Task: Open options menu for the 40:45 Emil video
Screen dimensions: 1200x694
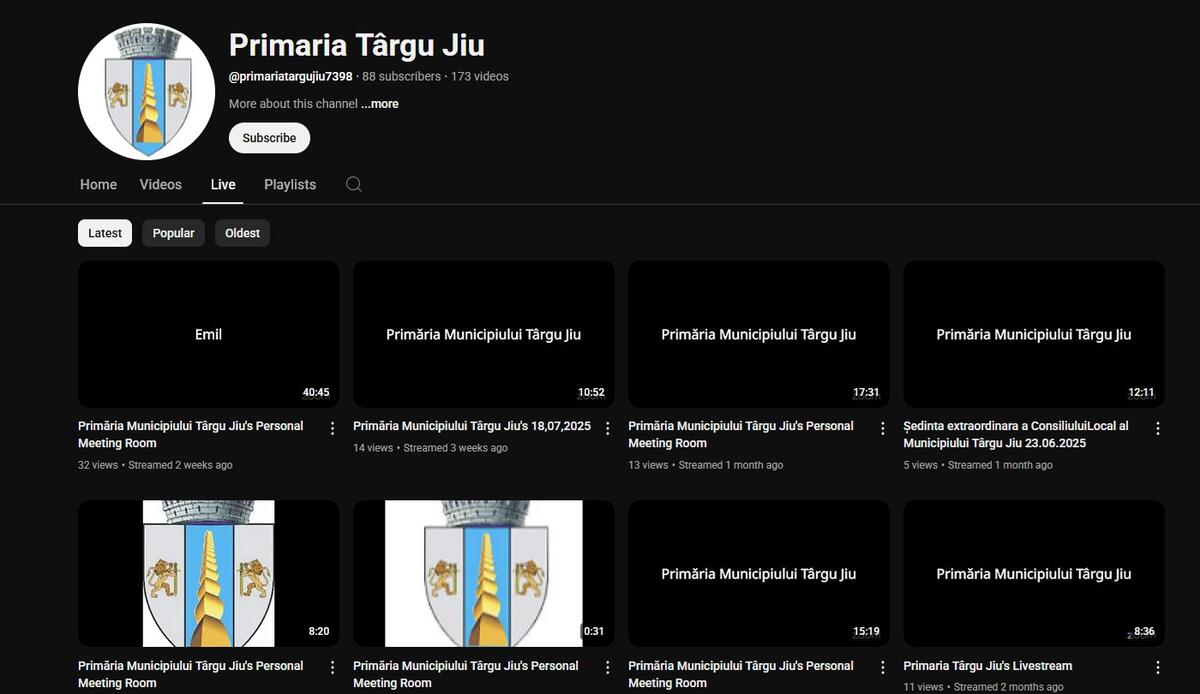Action: pos(332,428)
